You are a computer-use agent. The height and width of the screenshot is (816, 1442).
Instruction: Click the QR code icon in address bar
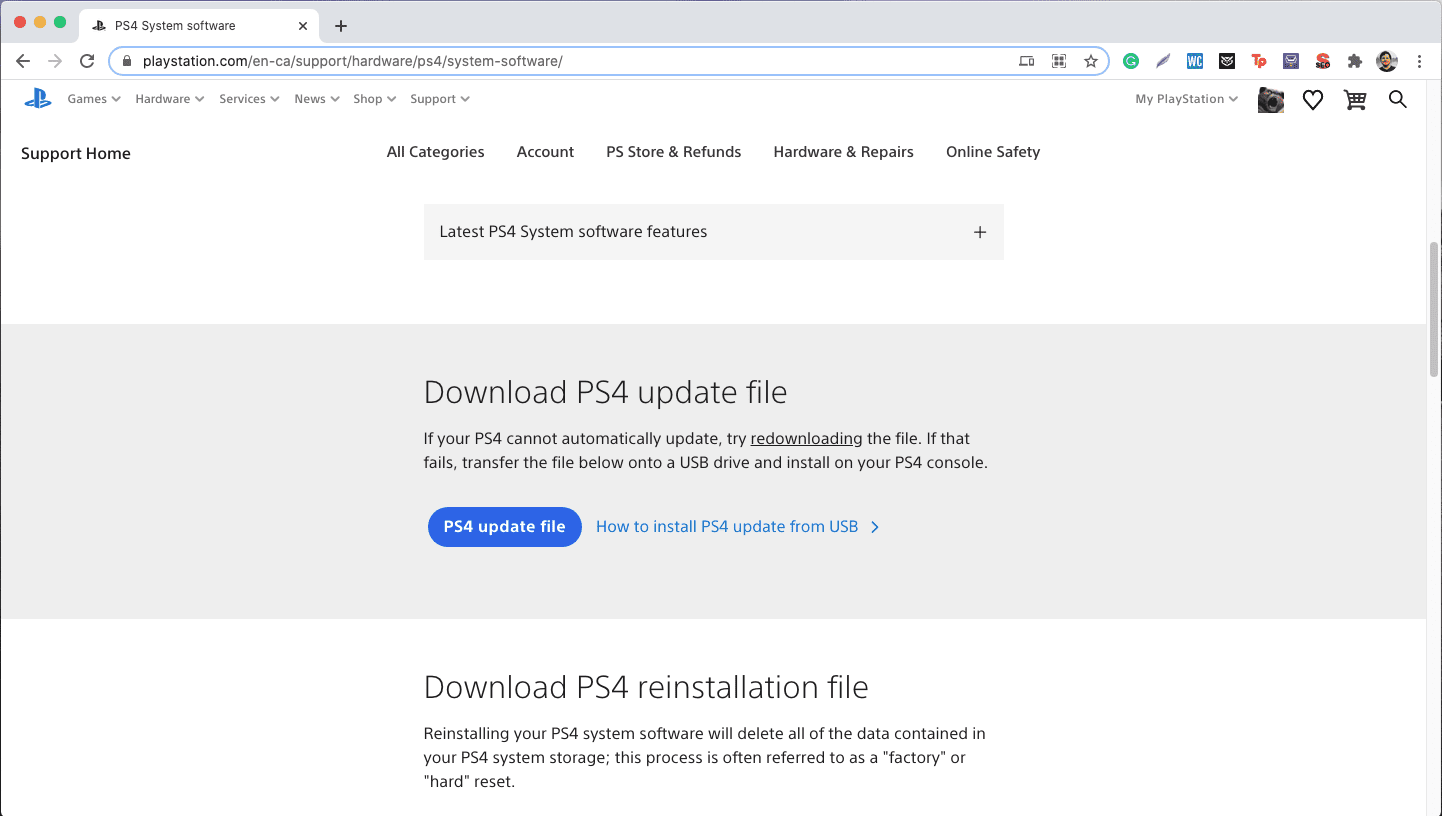coord(1059,61)
